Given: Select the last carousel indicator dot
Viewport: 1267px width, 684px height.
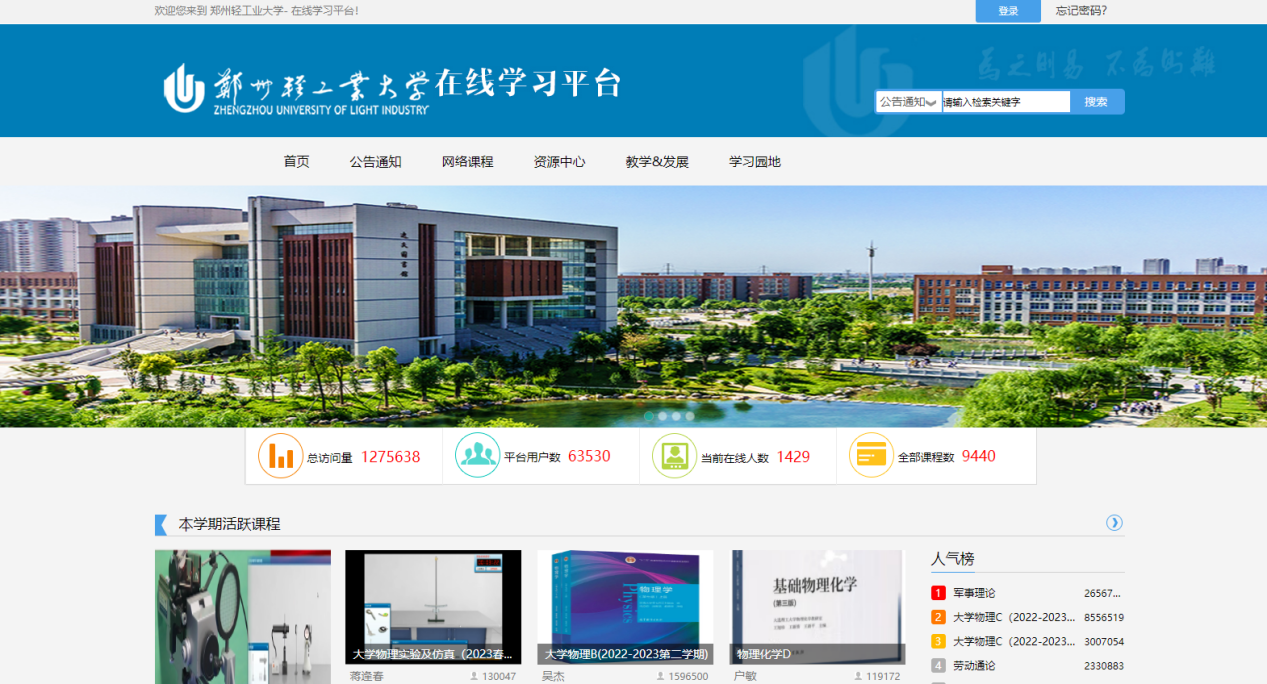Looking at the screenshot, I should pos(689,416).
